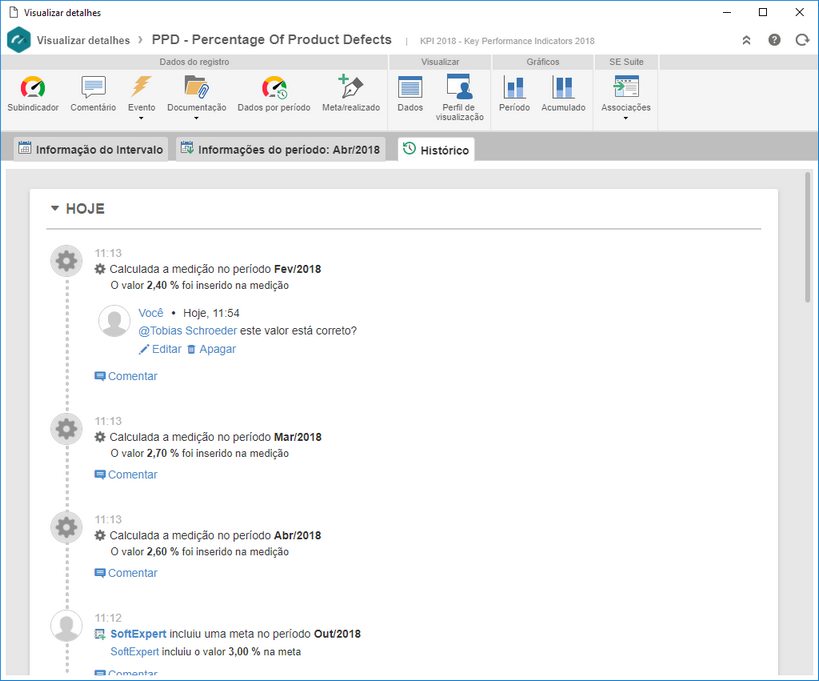Collapse the HOJE section
The image size is (819, 681).
(x=54, y=208)
